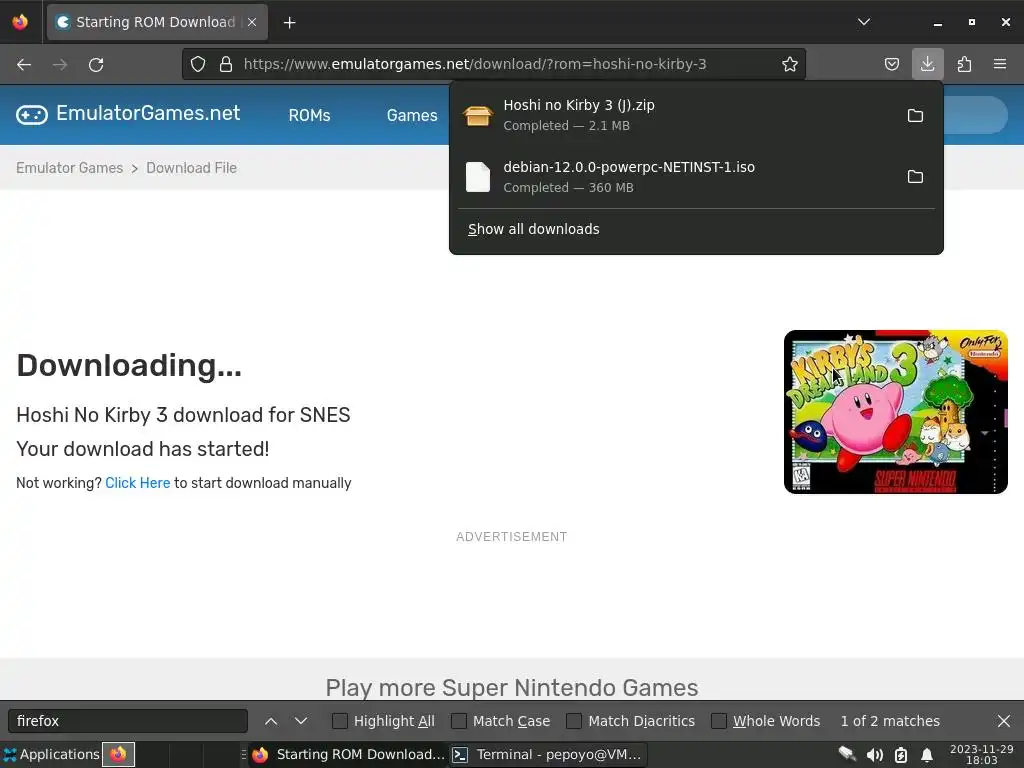Open the Games navigation item
The width and height of the screenshot is (1024, 768).
point(412,115)
